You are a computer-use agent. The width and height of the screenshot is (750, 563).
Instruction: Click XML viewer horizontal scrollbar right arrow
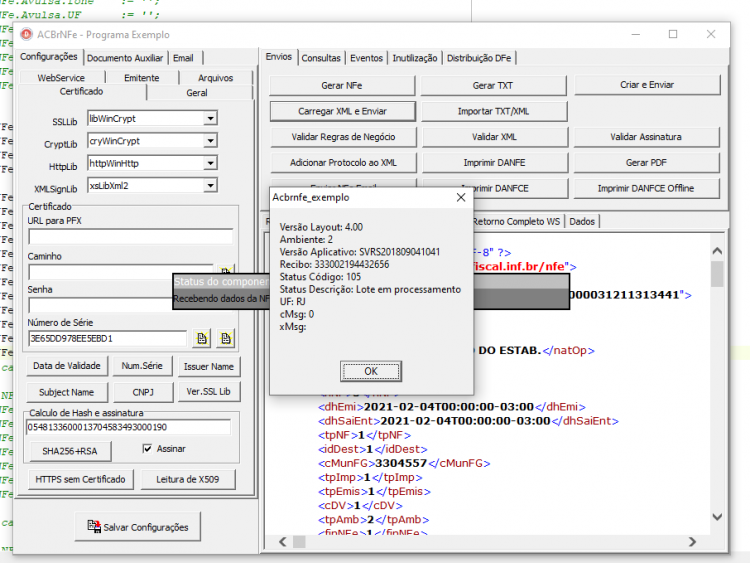692,541
